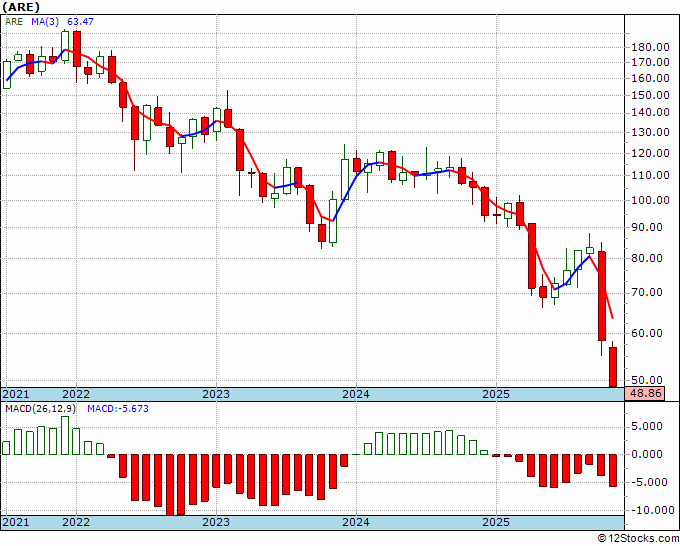
Task: Click the latest red candlestick ending at 48.86
Action: click(613, 367)
